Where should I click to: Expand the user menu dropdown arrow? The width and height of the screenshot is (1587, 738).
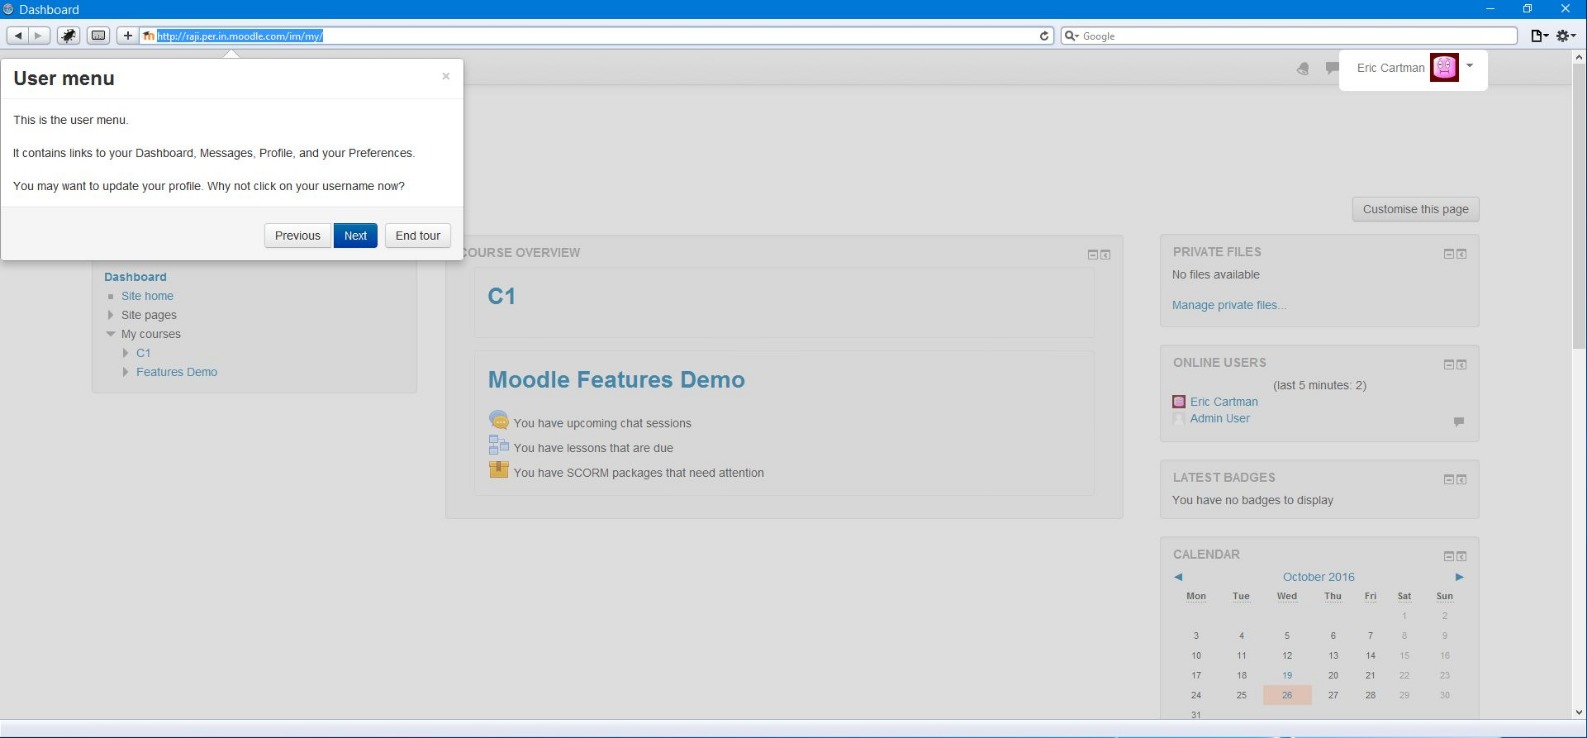click(1470, 66)
